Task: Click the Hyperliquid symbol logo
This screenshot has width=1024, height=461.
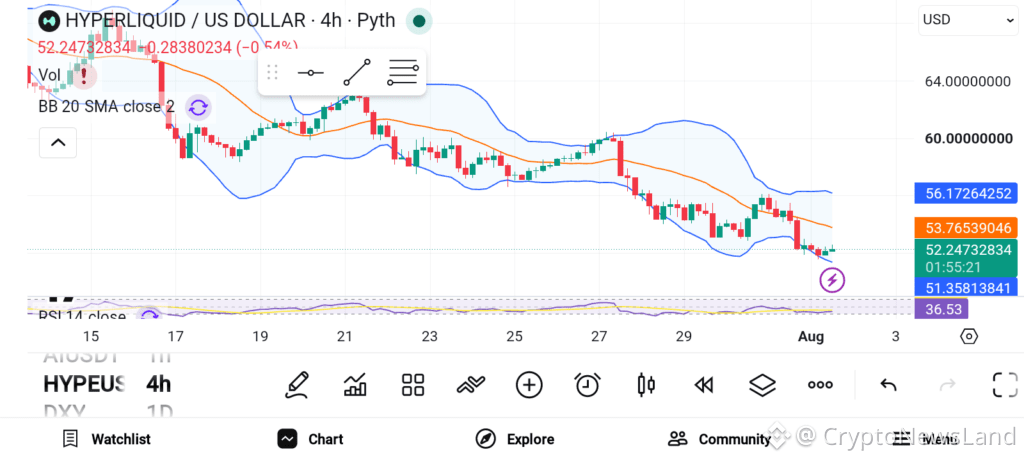Action: pyautogui.click(x=49, y=21)
